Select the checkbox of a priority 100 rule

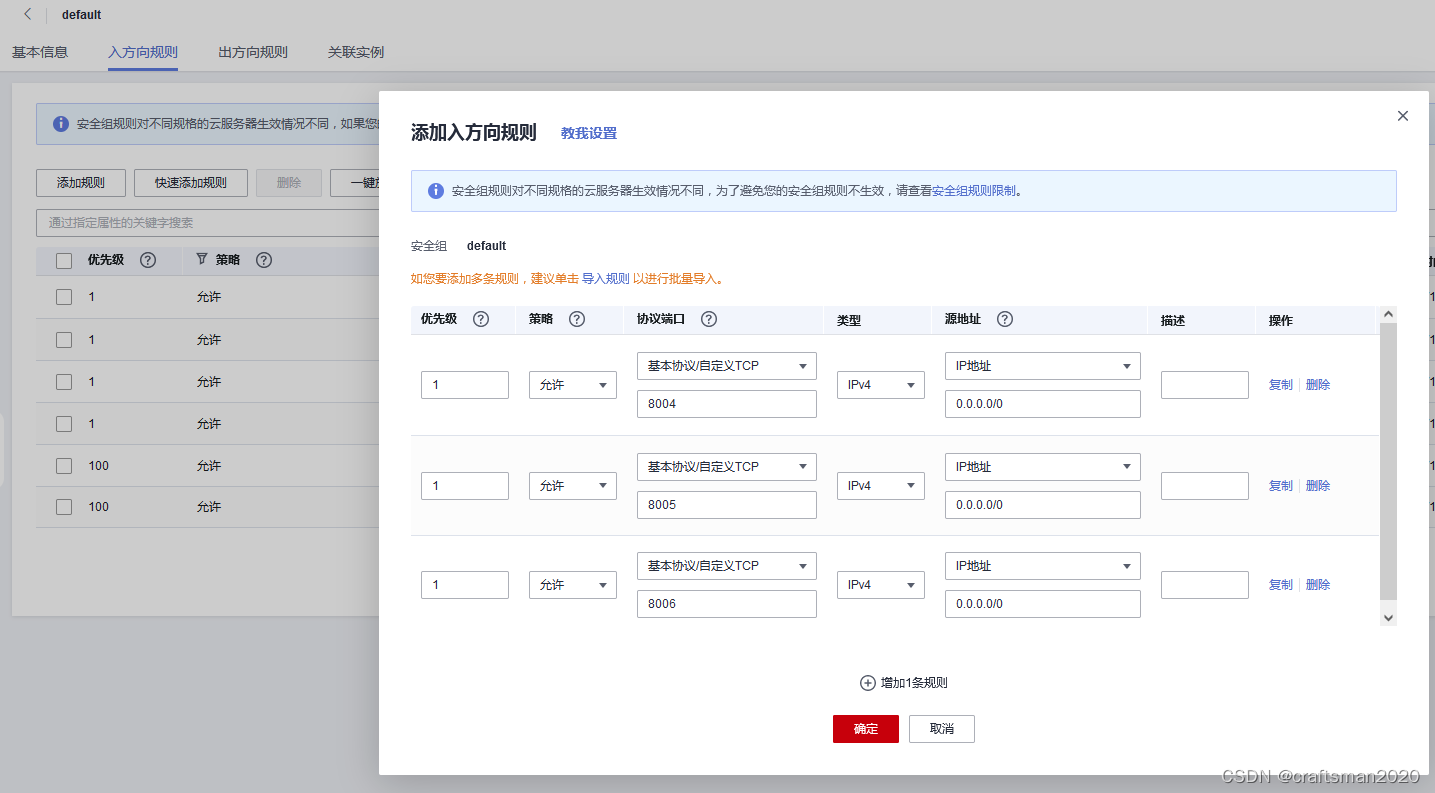point(64,465)
